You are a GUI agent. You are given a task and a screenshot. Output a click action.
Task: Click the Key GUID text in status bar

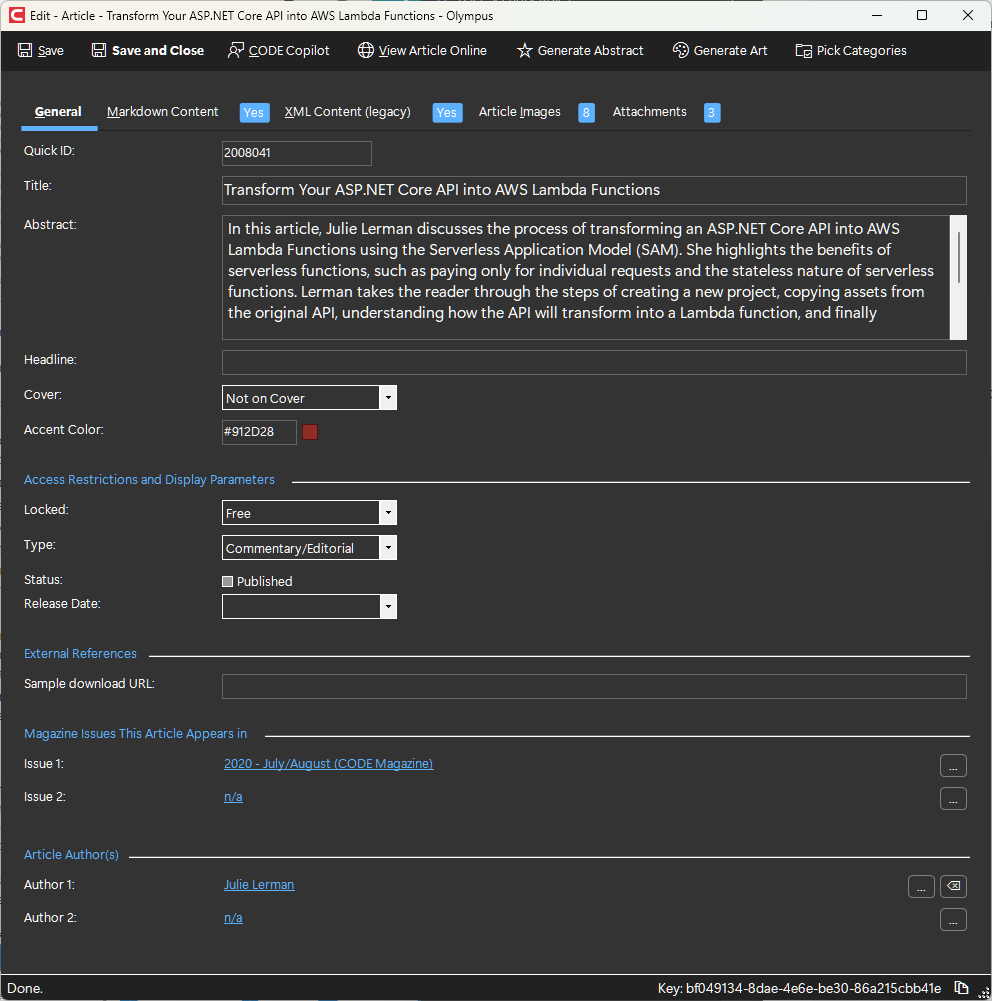pyautogui.click(x=799, y=988)
